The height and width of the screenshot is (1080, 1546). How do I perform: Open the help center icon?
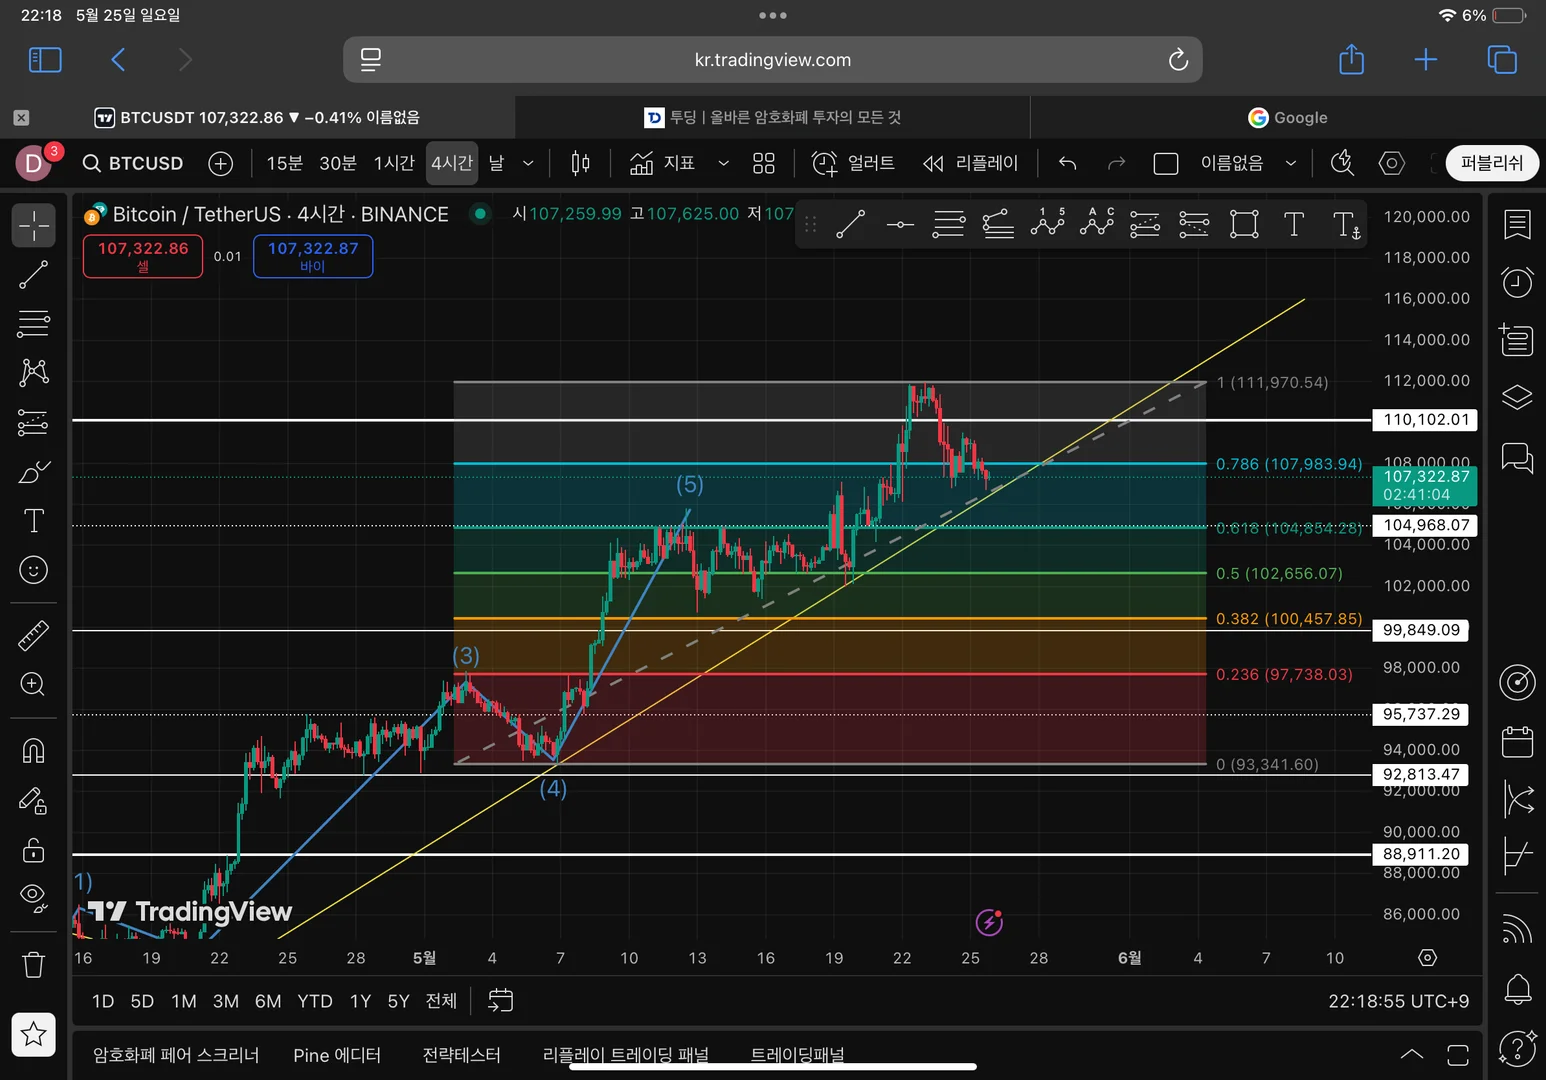click(x=1517, y=1048)
